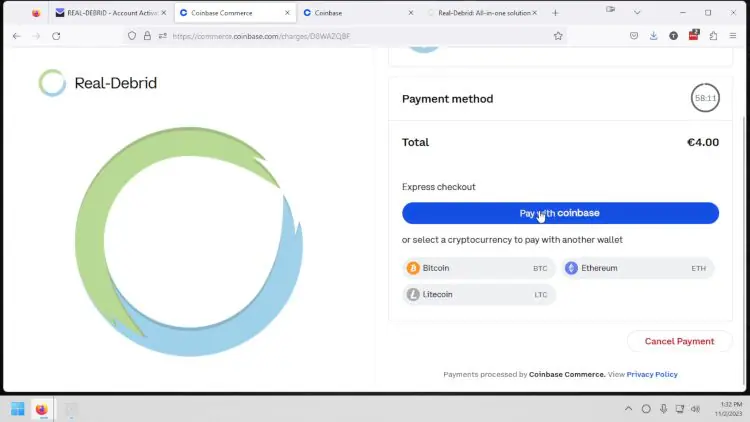The image size is (750, 422).
Task: Click the 58:11 payment countdown timer
Action: click(705, 98)
